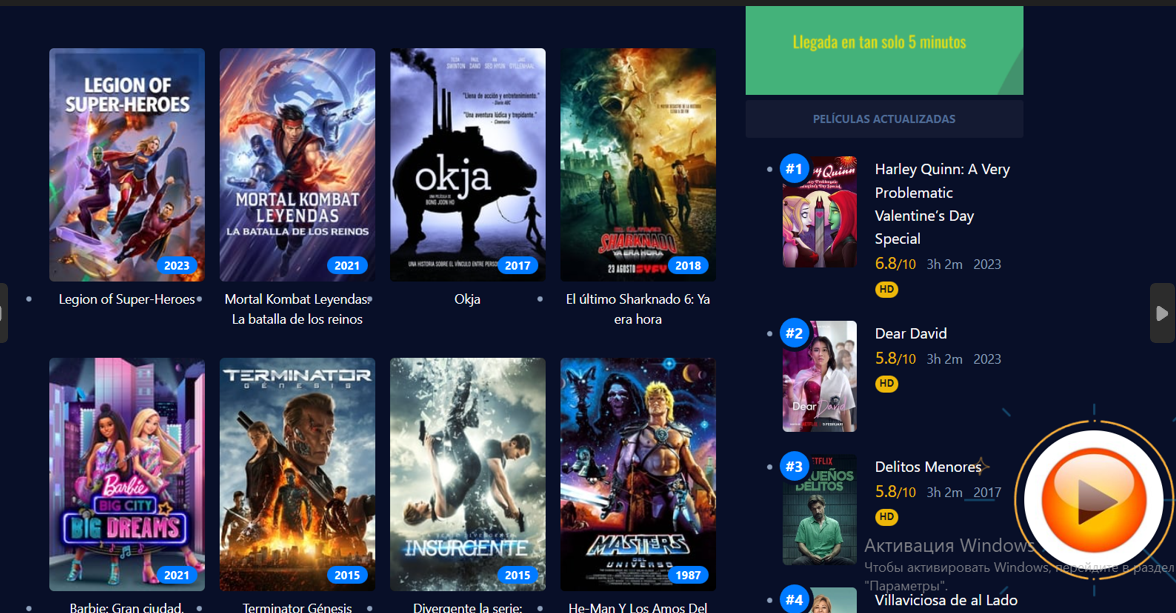Open the 'Terminator Génesis' title link
The height and width of the screenshot is (613, 1176).
click(297, 607)
